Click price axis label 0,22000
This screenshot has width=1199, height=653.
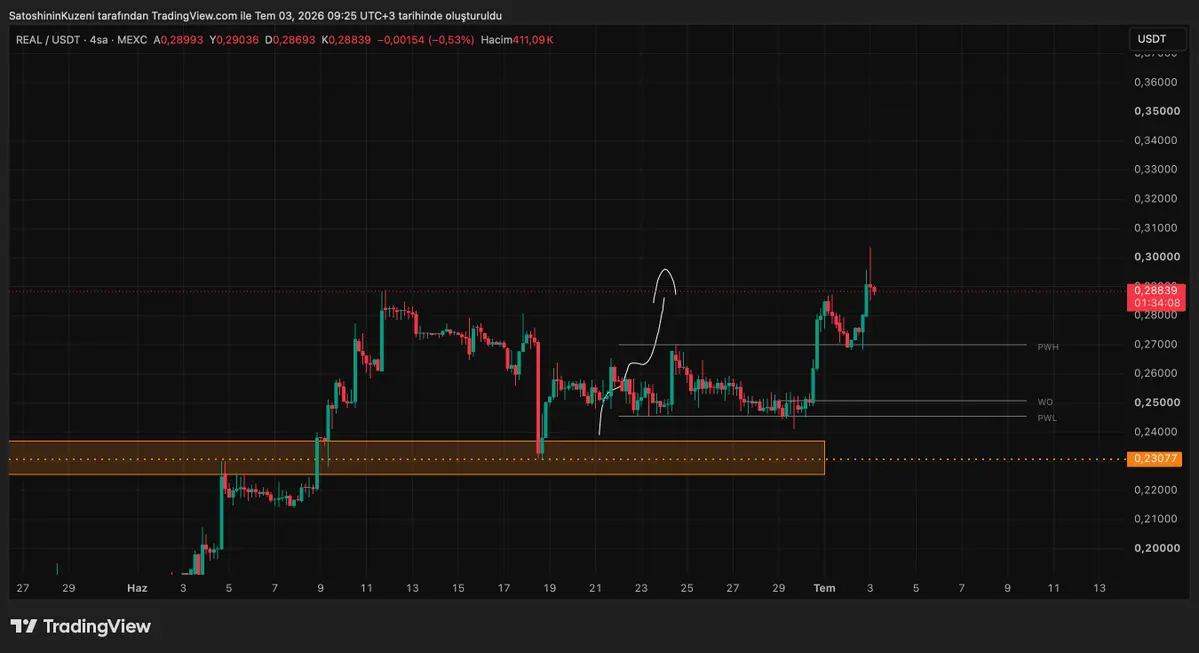coord(1155,489)
